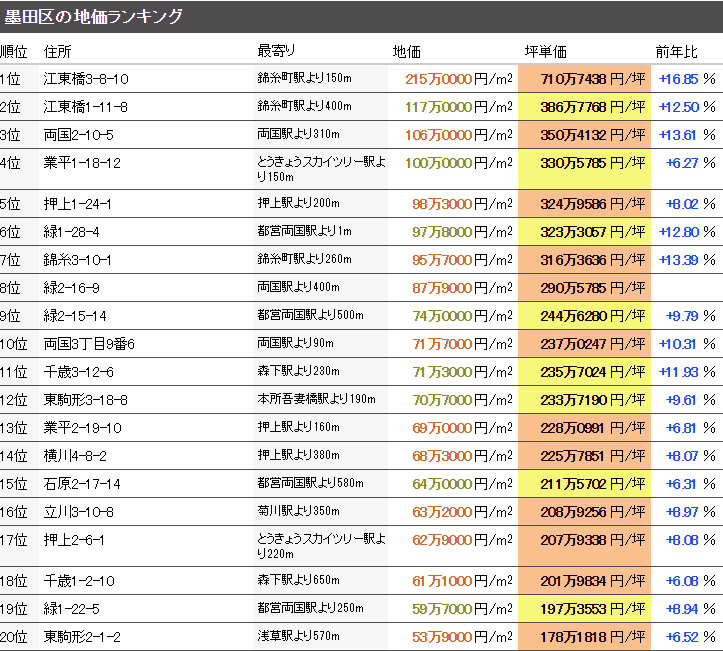Click the 前年比 column header
The height and width of the screenshot is (651, 723).
[x=677, y=51]
